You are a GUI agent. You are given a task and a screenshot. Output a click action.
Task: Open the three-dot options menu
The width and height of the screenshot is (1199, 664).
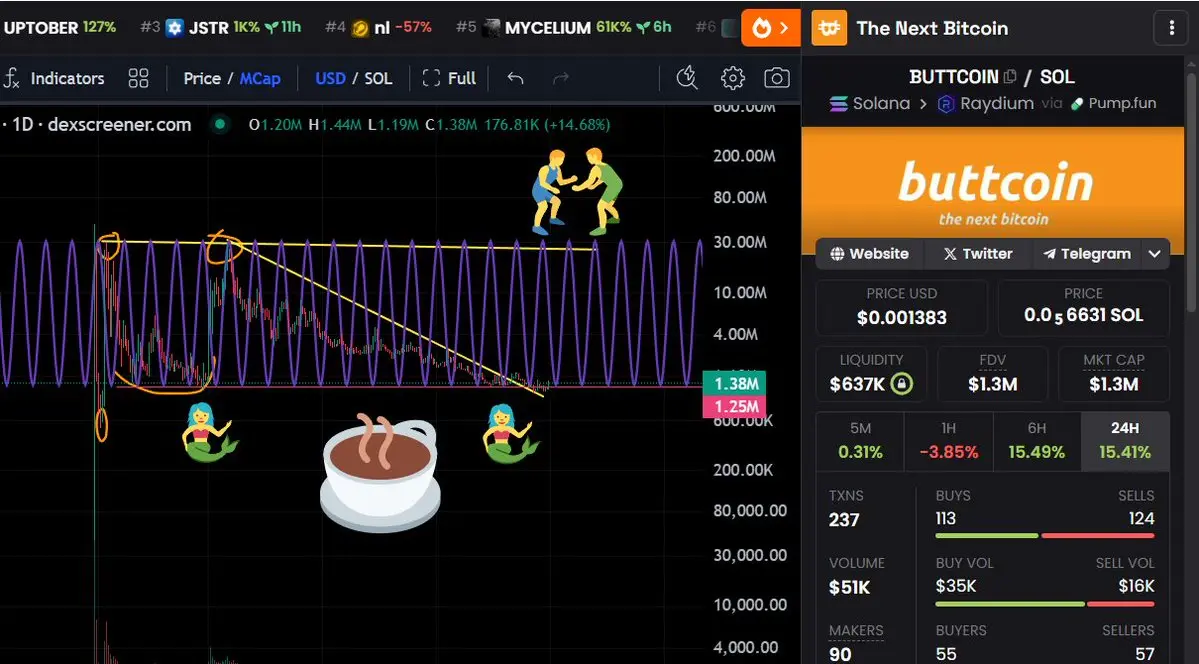pos(1171,28)
